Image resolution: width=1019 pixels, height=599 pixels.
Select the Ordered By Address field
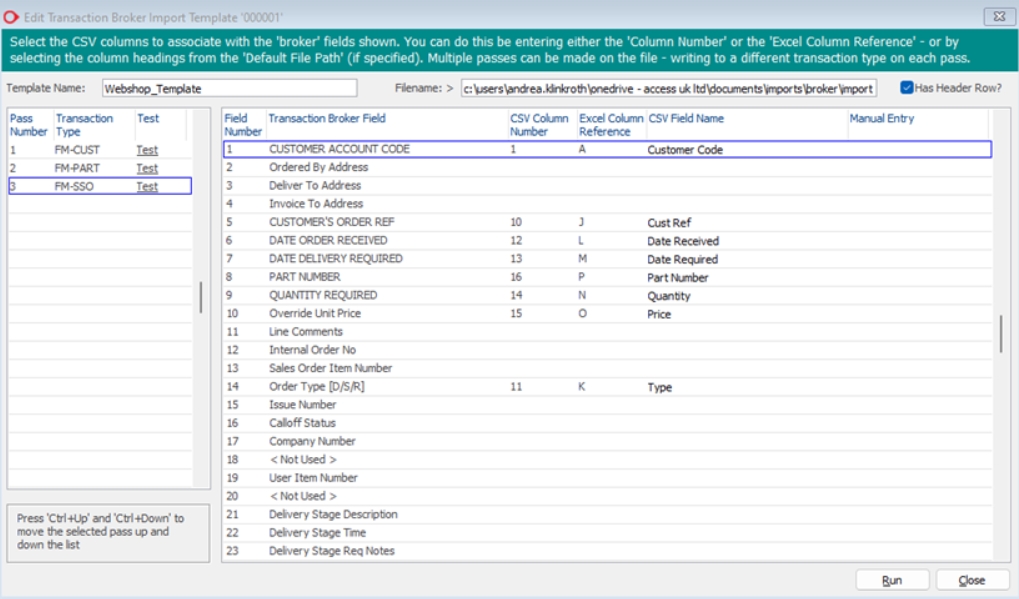pyautogui.click(x=608, y=168)
